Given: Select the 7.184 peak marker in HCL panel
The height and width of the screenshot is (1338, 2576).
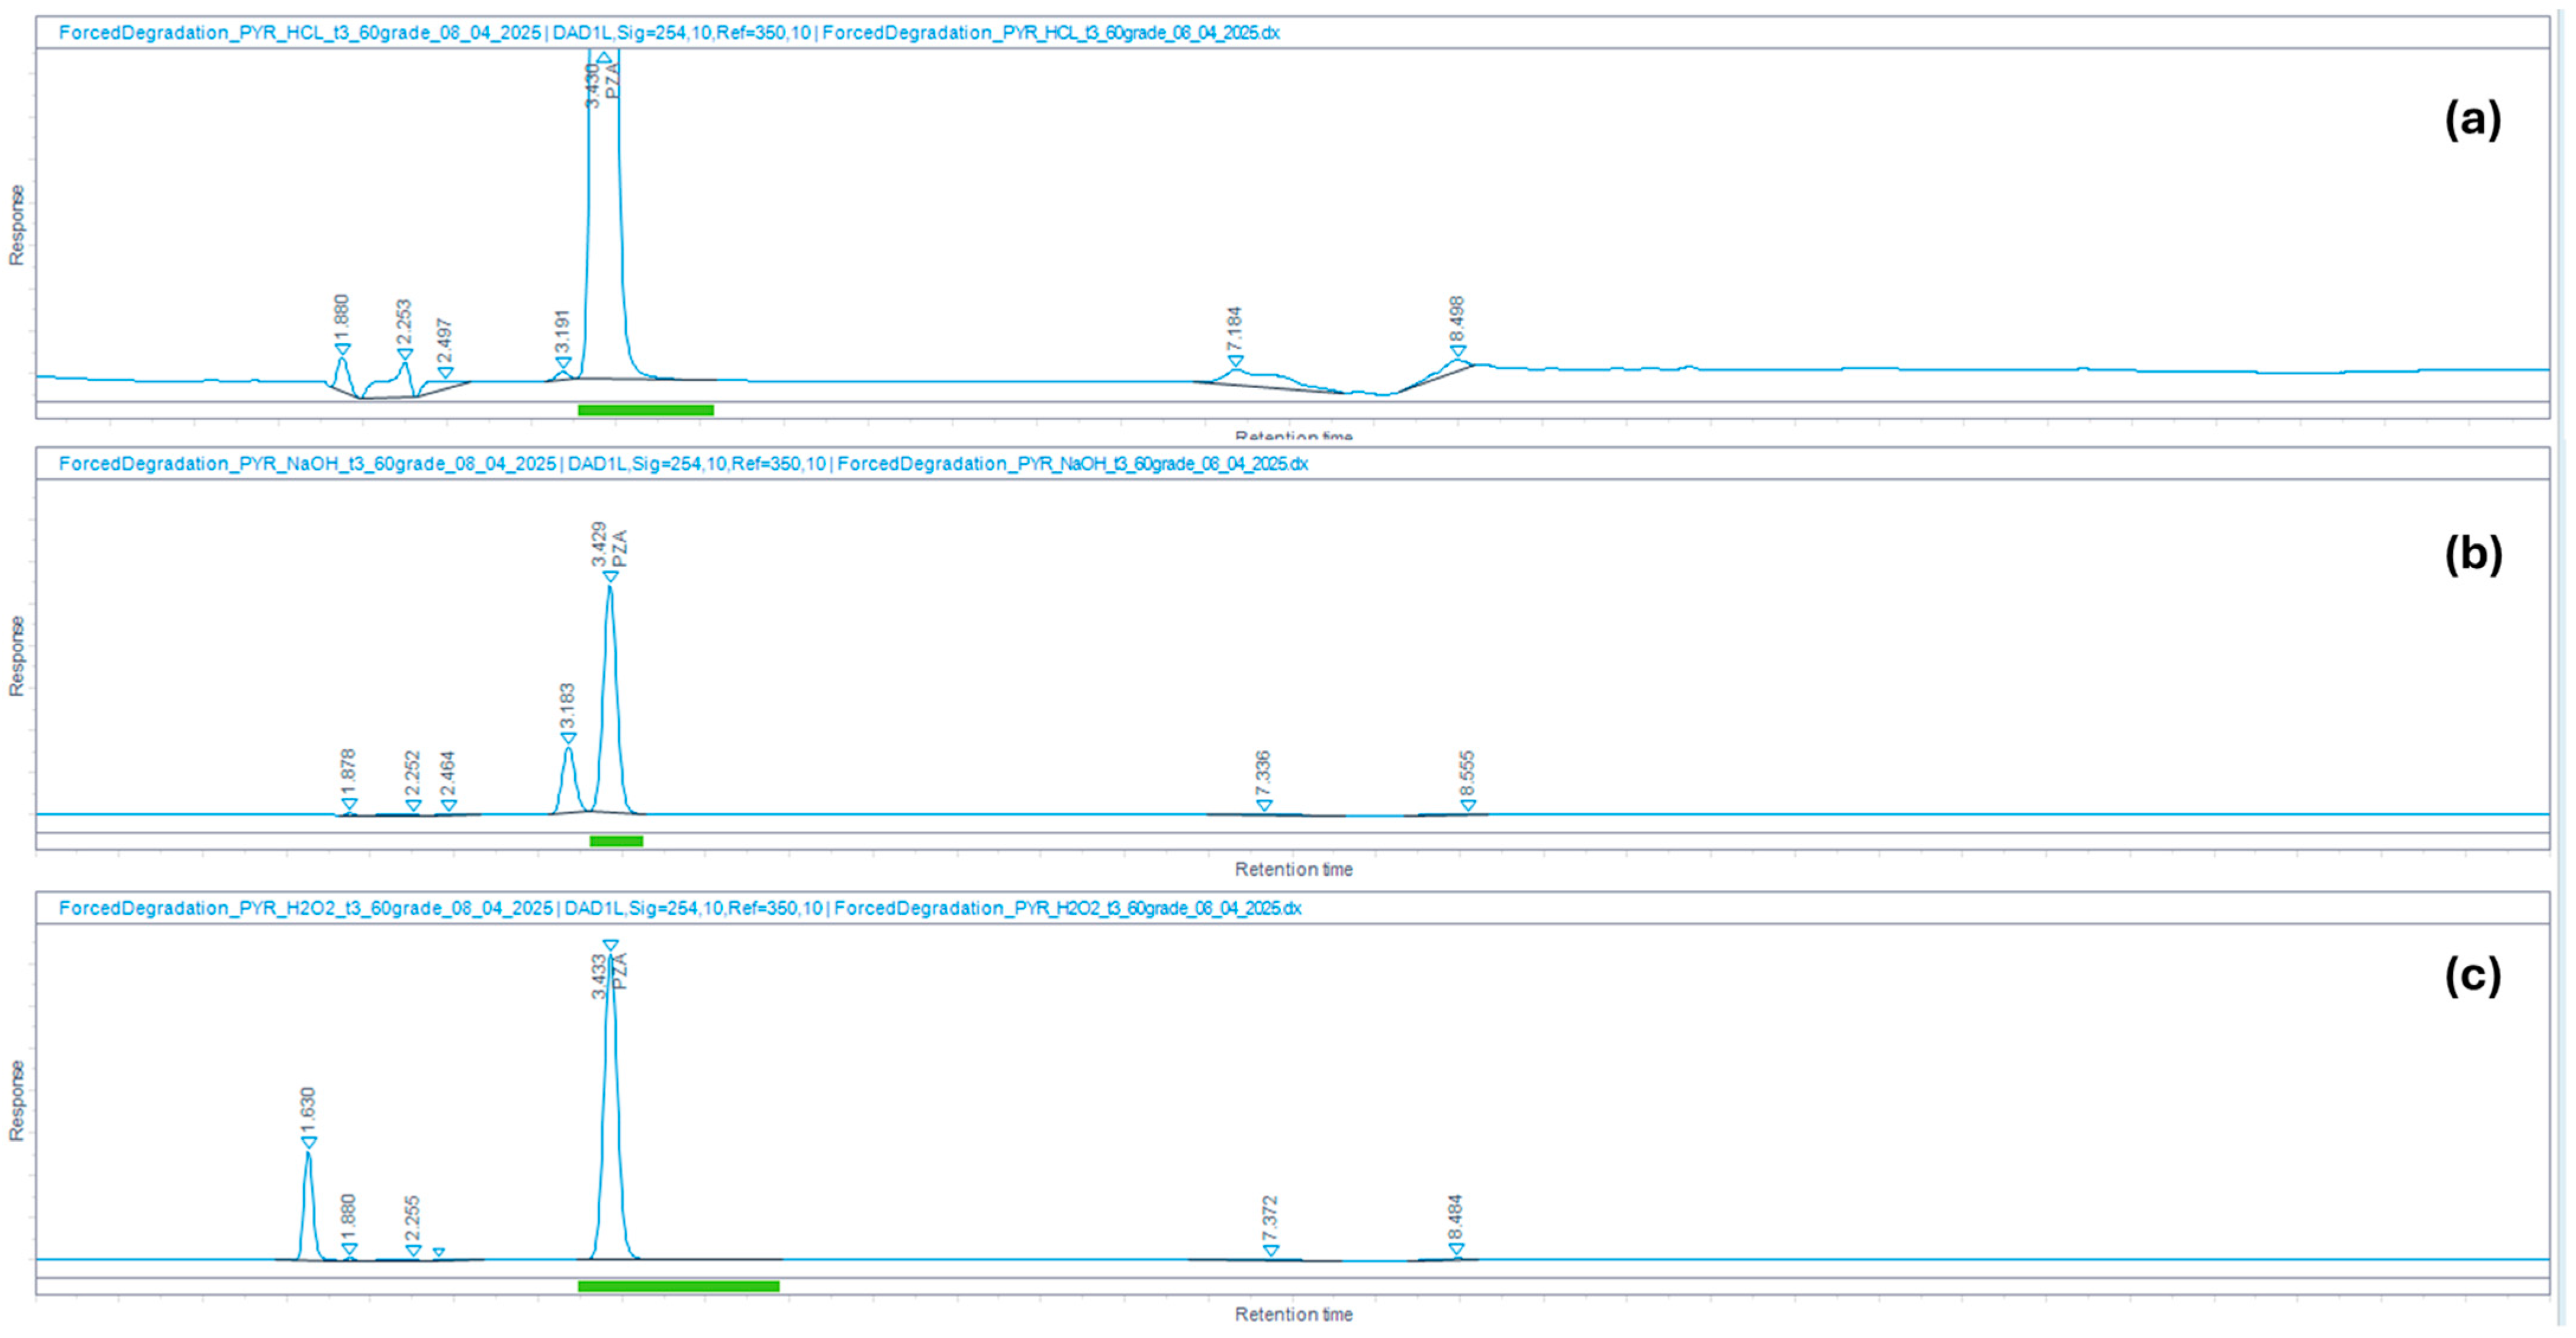Looking at the screenshot, I should 1236,361.
